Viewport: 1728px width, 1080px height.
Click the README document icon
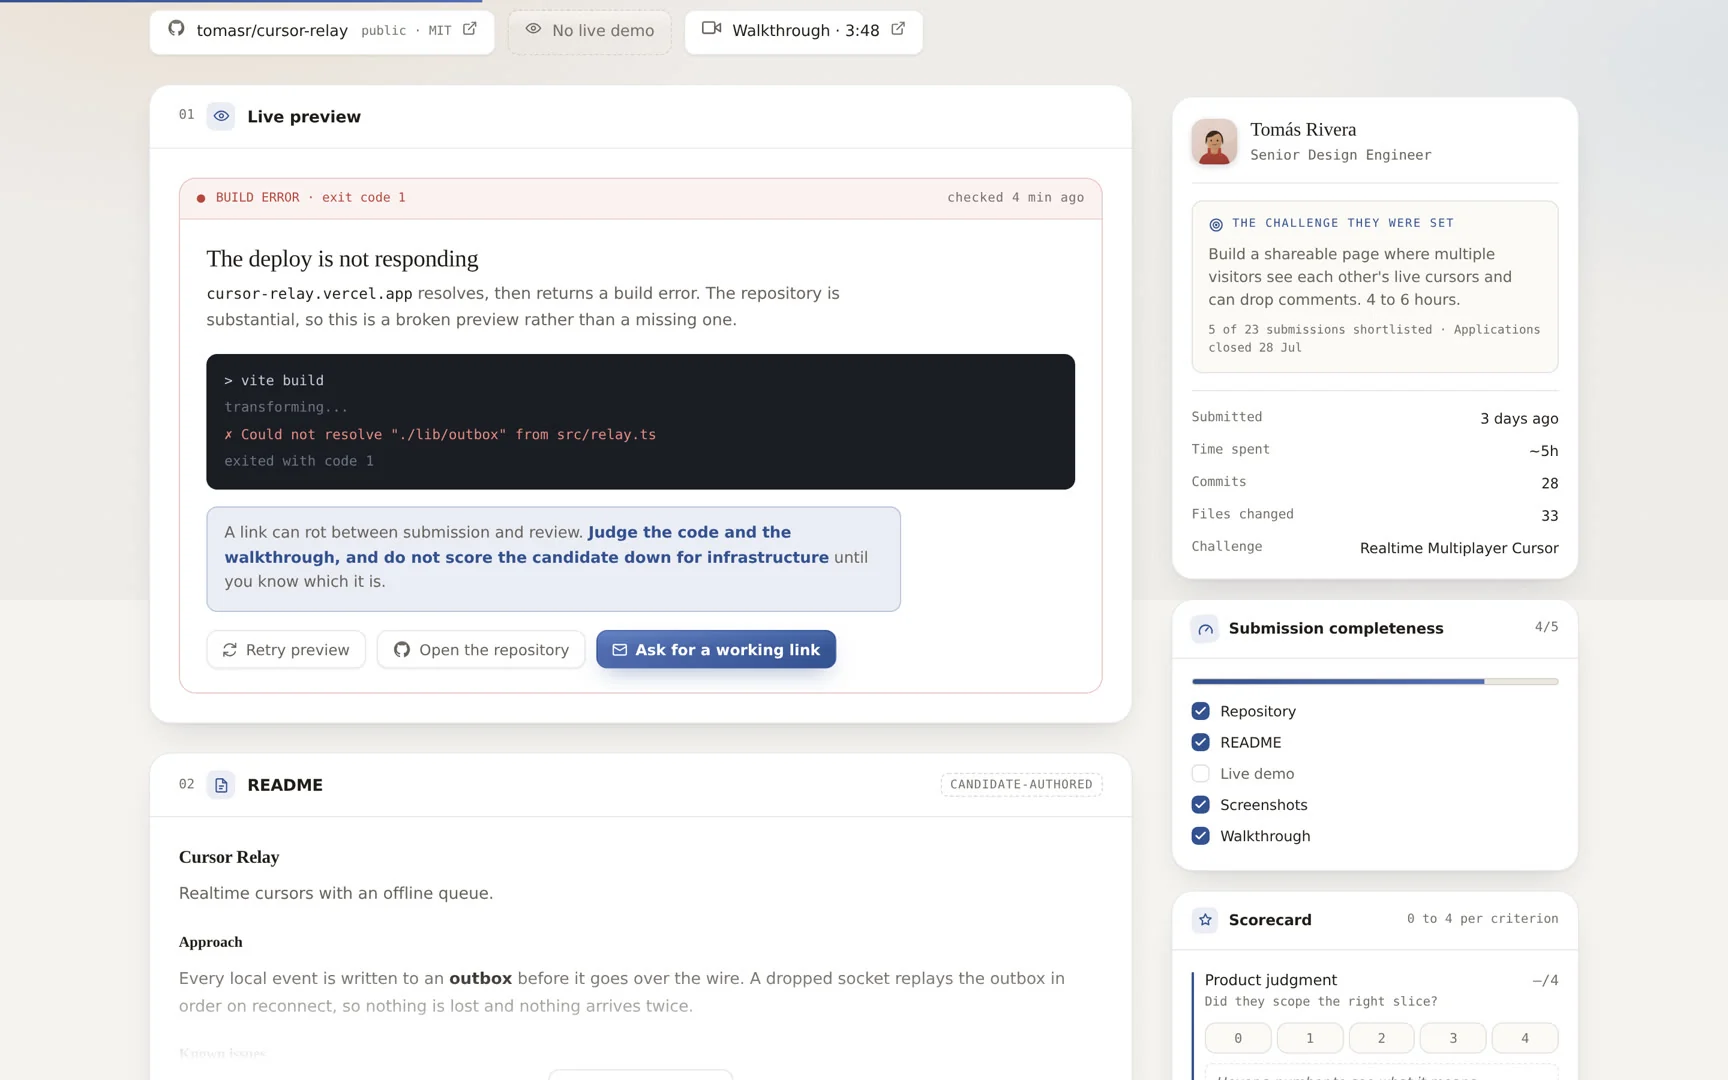[221, 785]
